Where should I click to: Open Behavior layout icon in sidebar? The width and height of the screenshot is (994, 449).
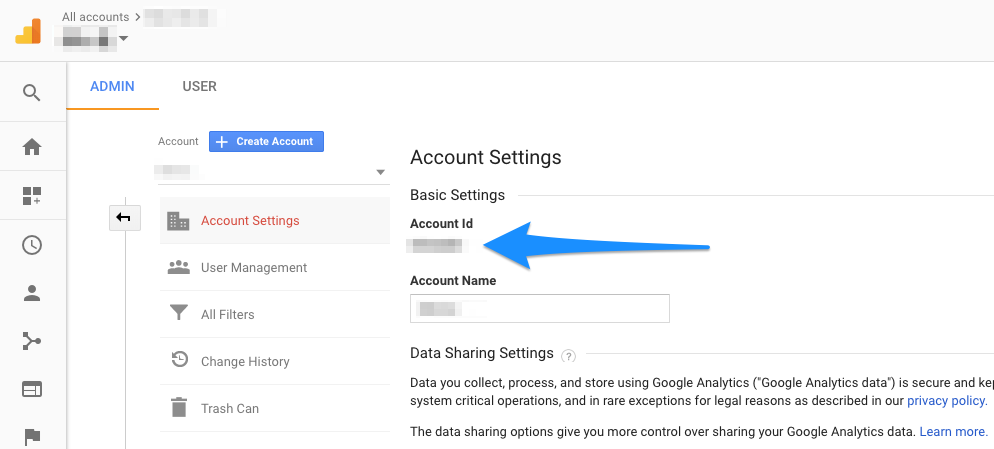(x=32, y=389)
